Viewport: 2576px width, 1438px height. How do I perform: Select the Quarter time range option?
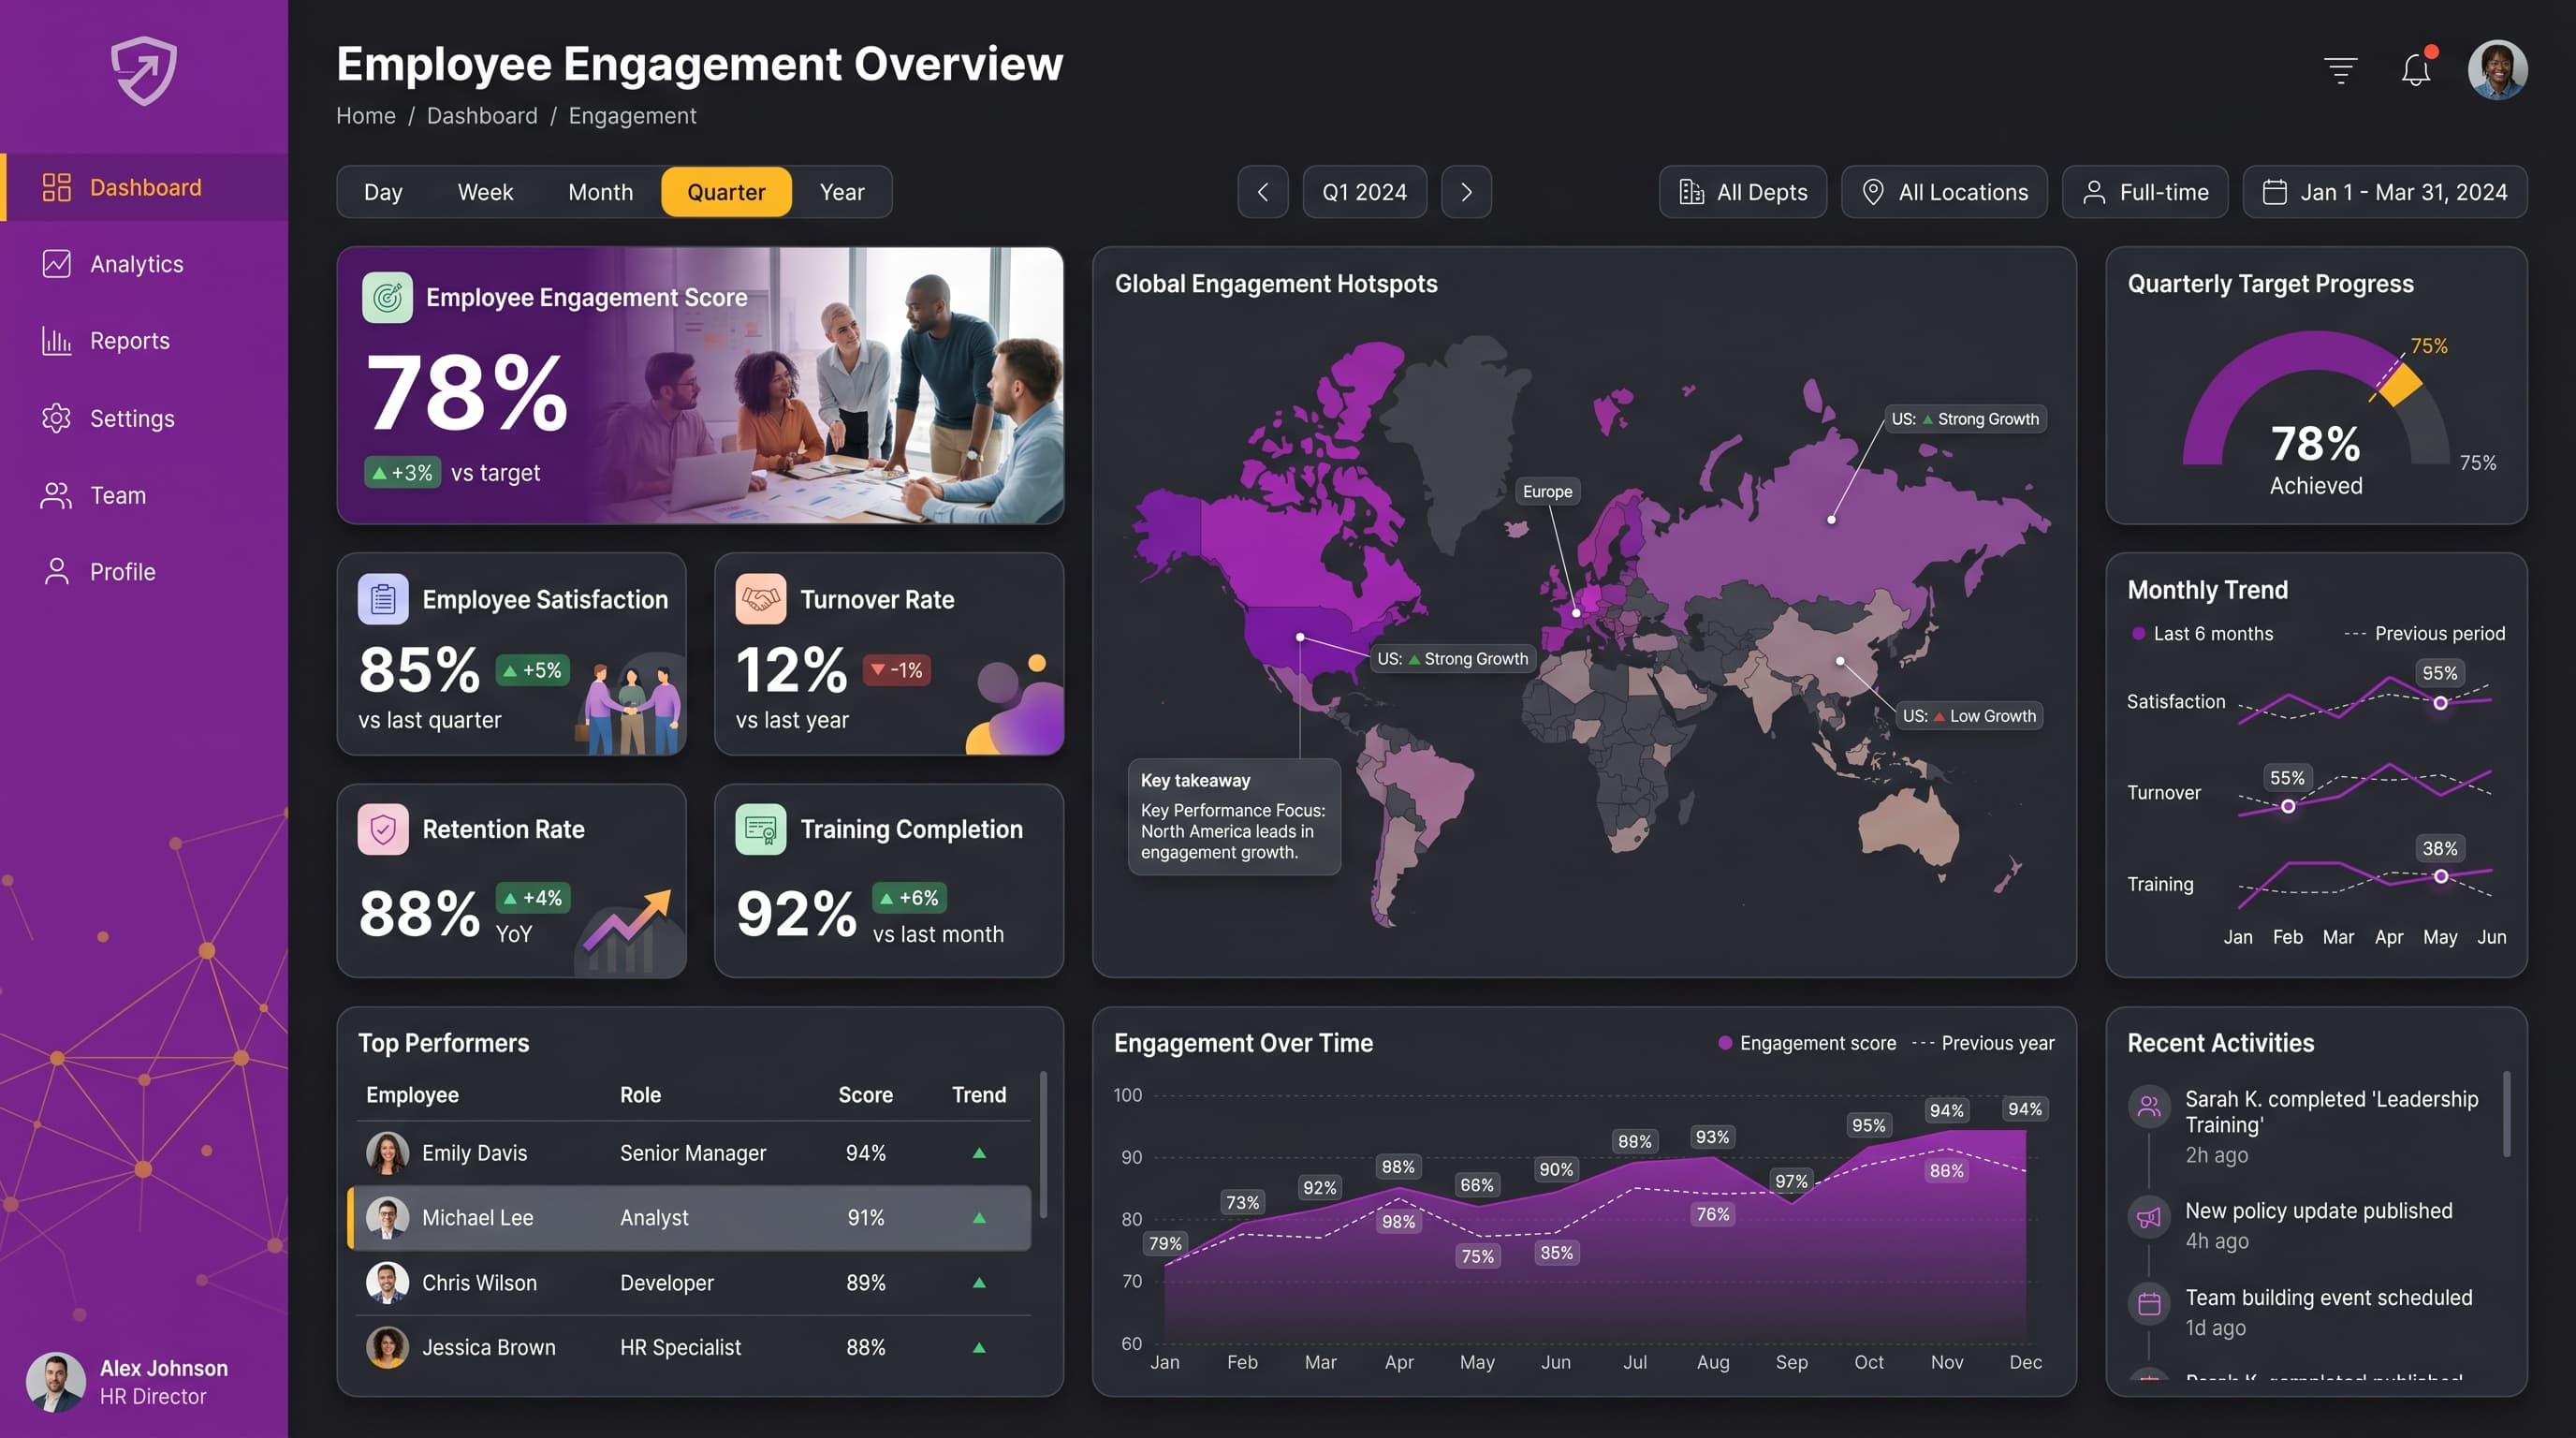click(726, 192)
